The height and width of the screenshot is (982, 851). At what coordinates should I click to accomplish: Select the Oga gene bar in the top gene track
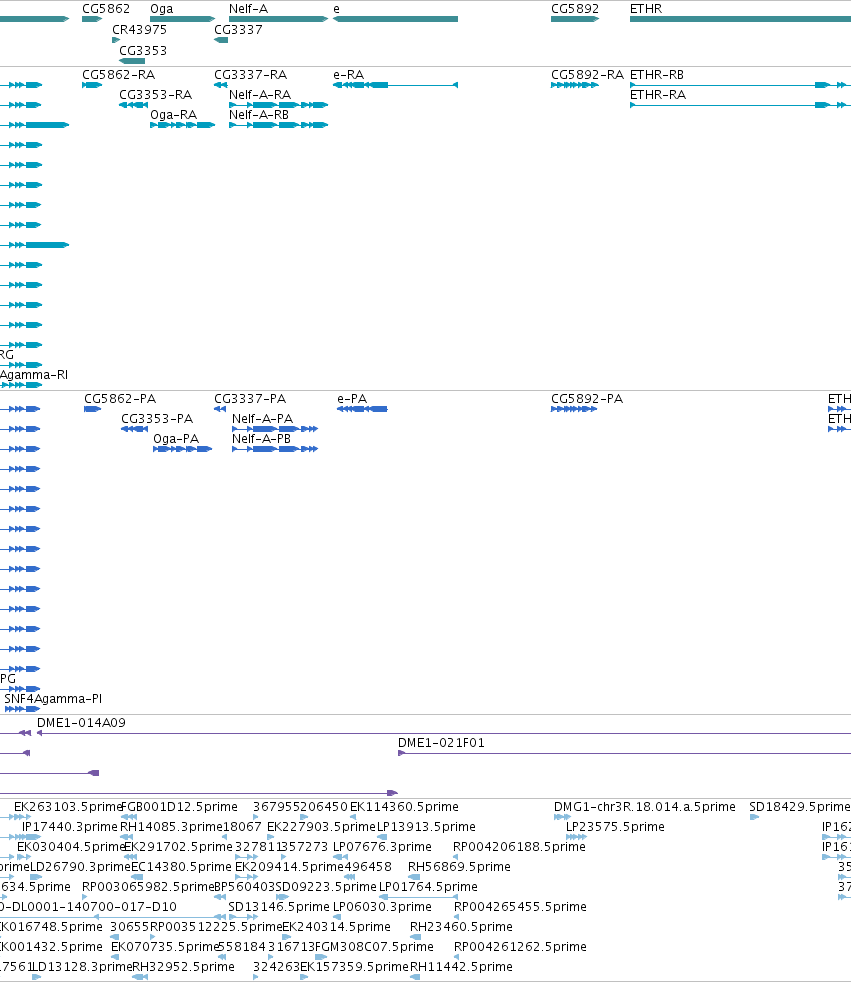tap(182, 19)
